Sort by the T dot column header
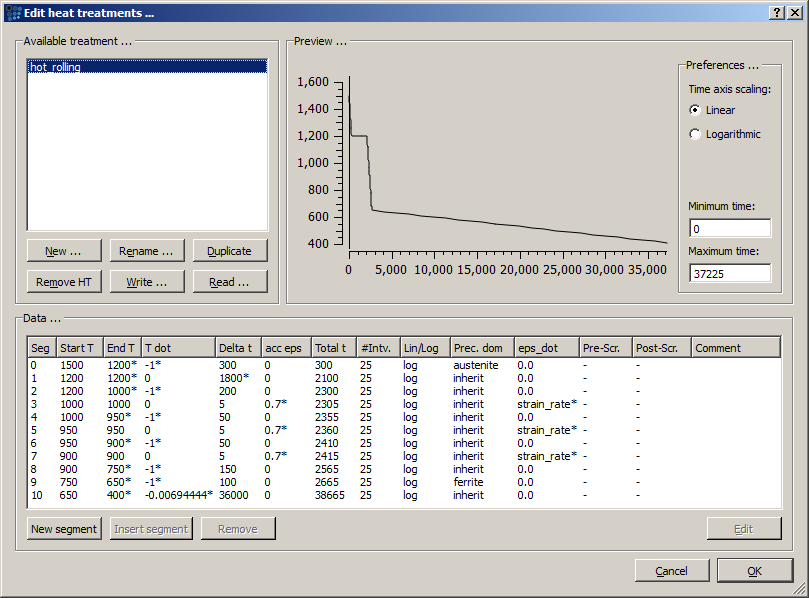Image resolution: width=809 pixels, height=598 pixels. pyautogui.click(x=177, y=348)
